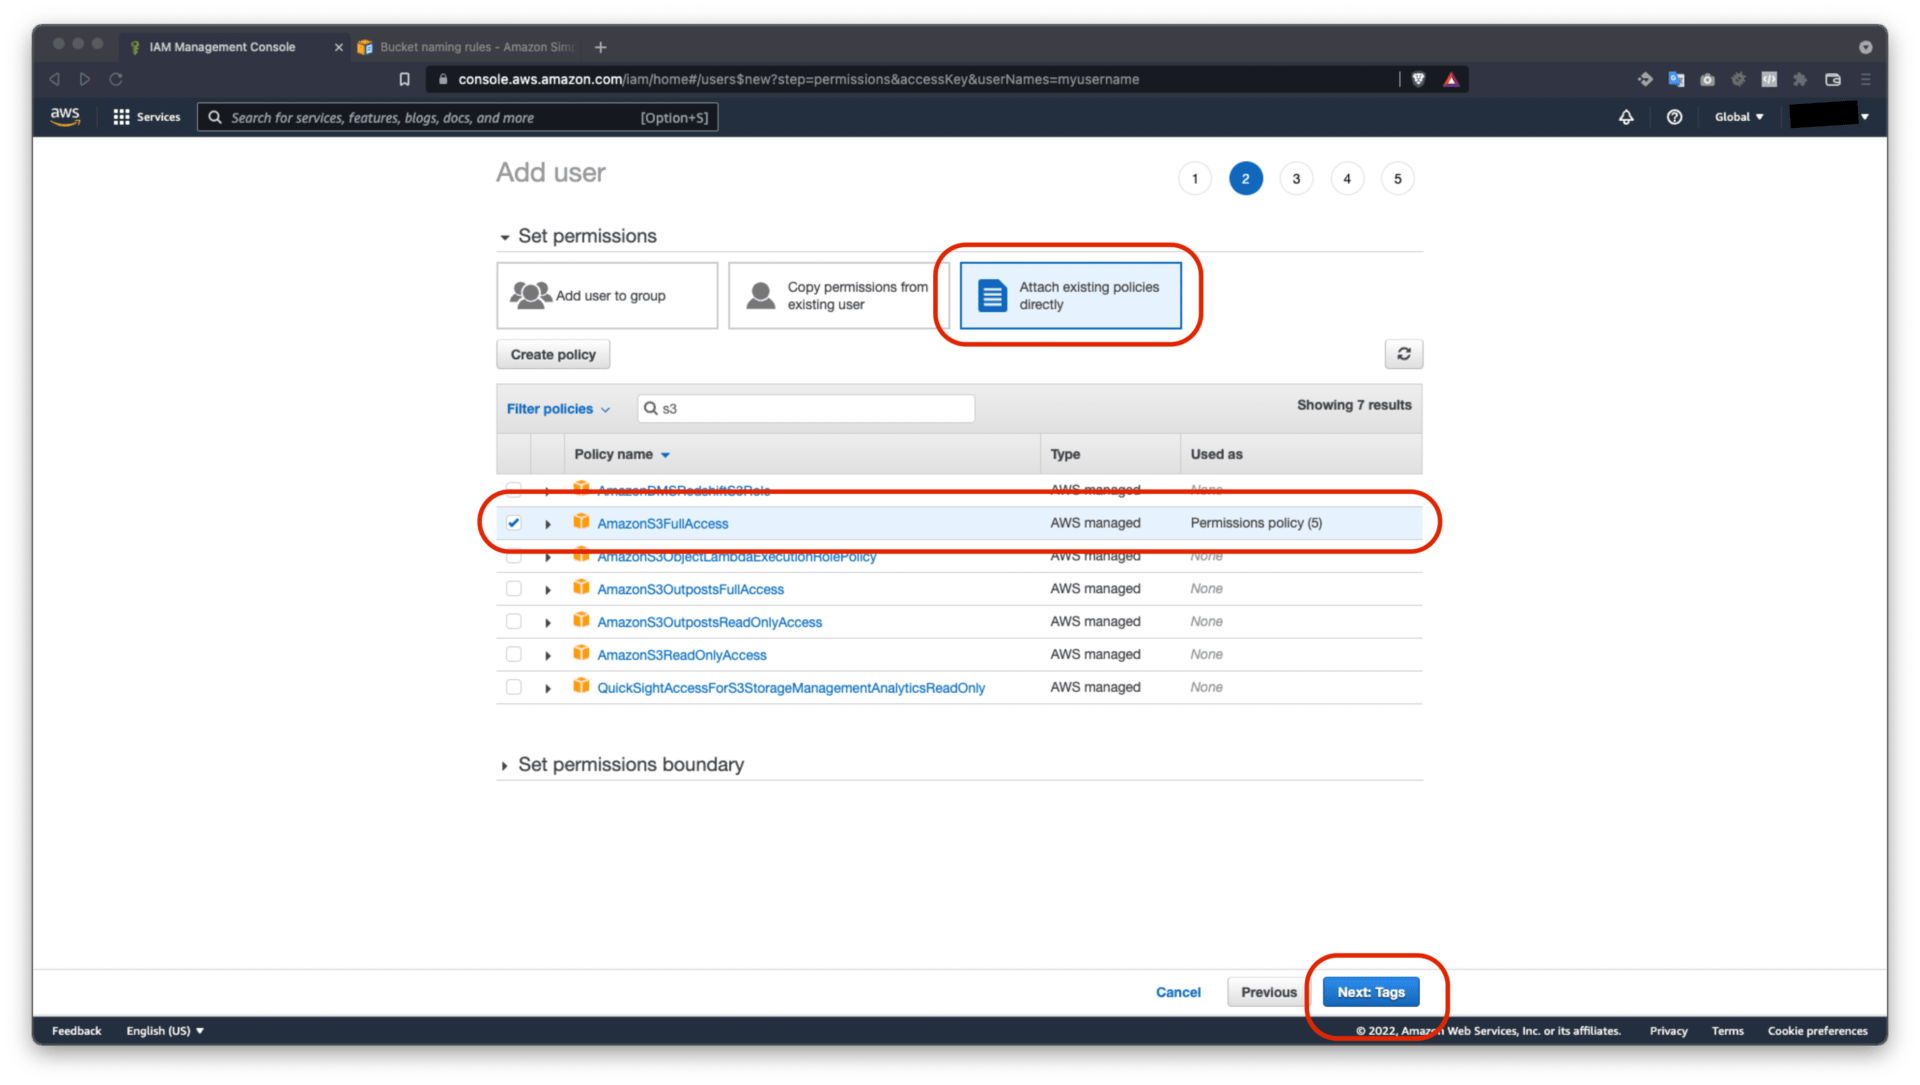1920x1085 pixels.
Task: Select the Add user to group option
Action: coord(606,295)
